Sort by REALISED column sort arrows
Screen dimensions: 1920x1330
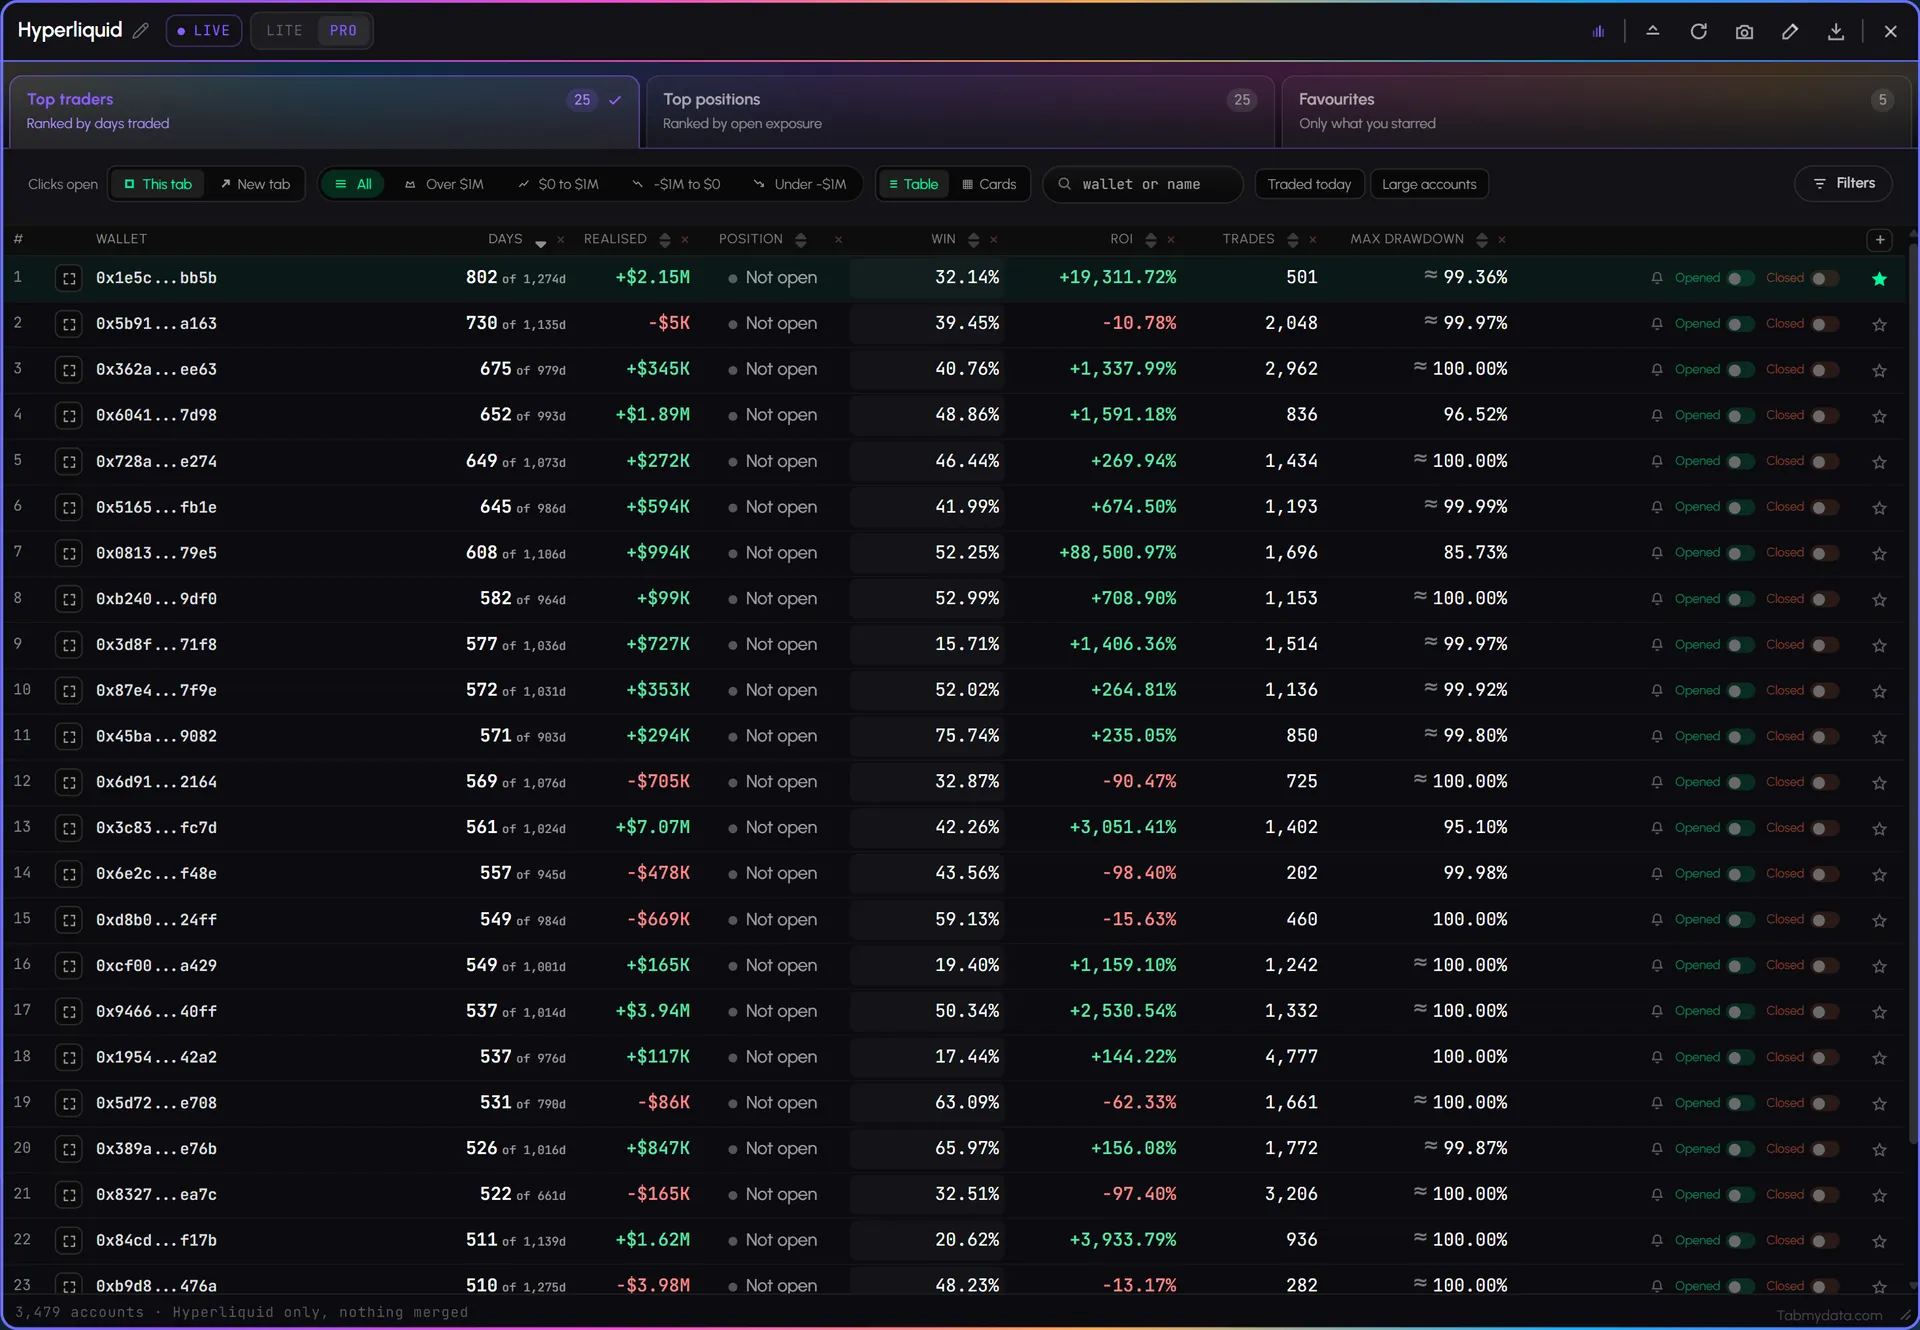(x=665, y=240)
